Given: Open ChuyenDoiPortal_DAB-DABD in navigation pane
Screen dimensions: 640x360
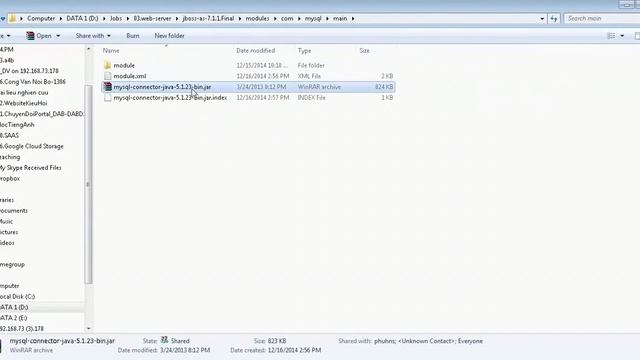Looking at the screenshot, I should point(42,114).
